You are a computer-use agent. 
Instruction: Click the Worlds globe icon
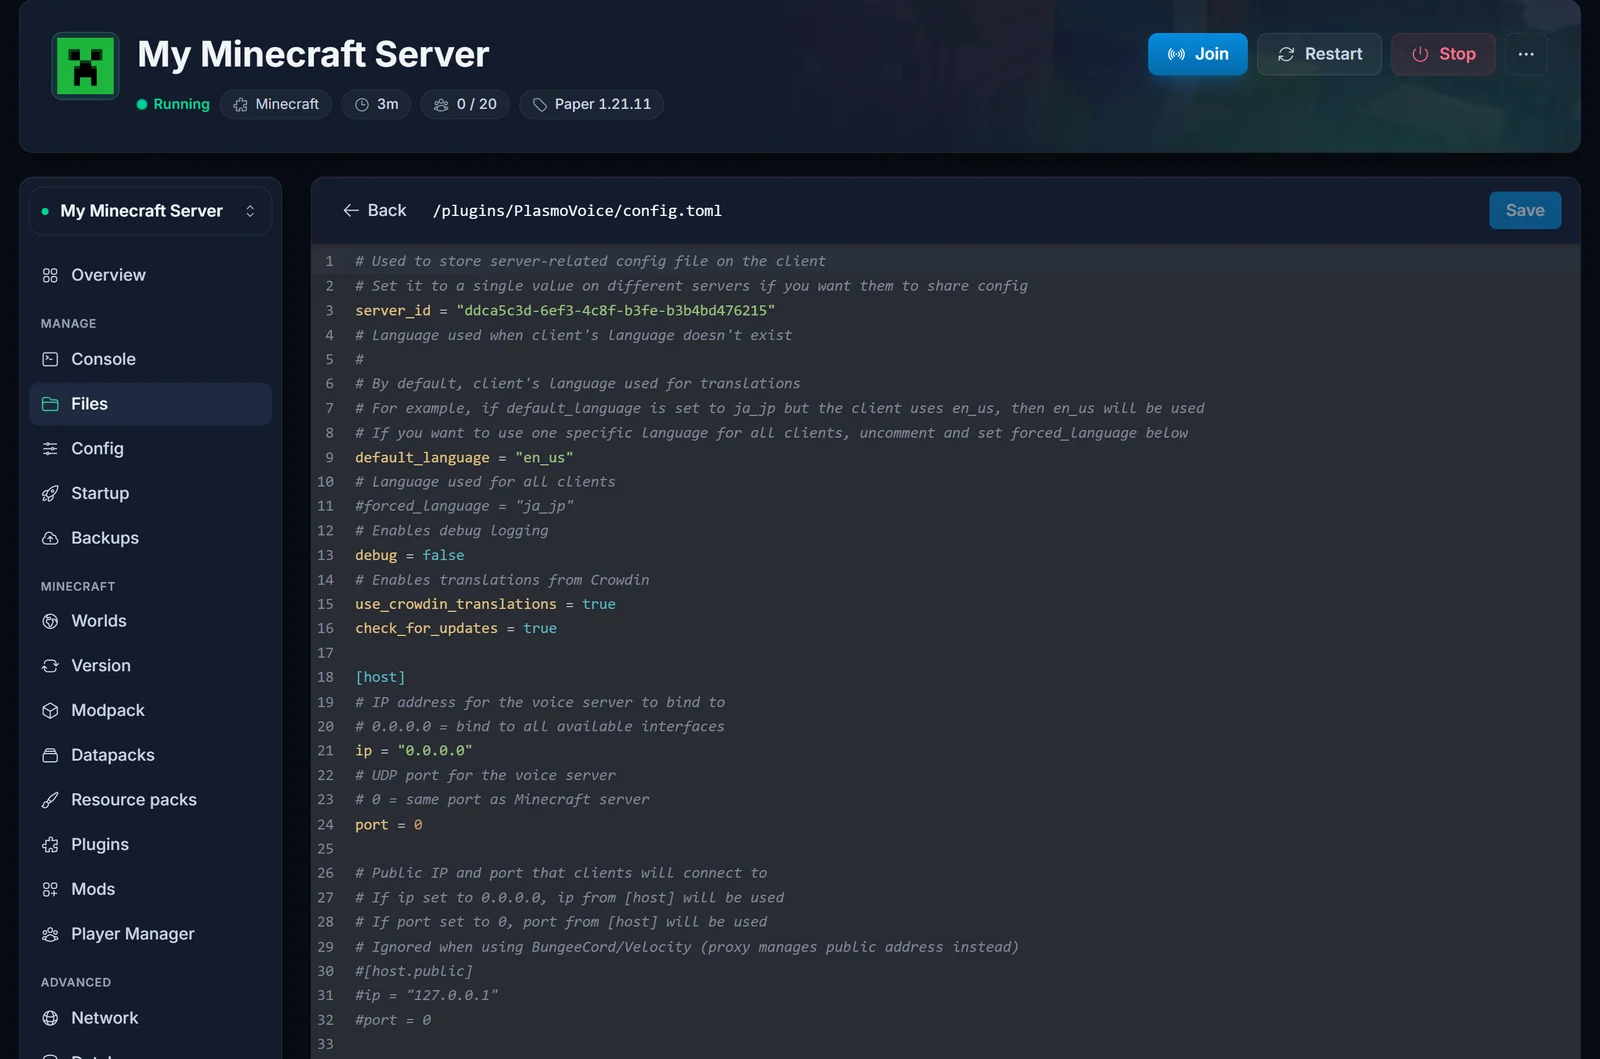pyautogui.click(x=50, y=621)
